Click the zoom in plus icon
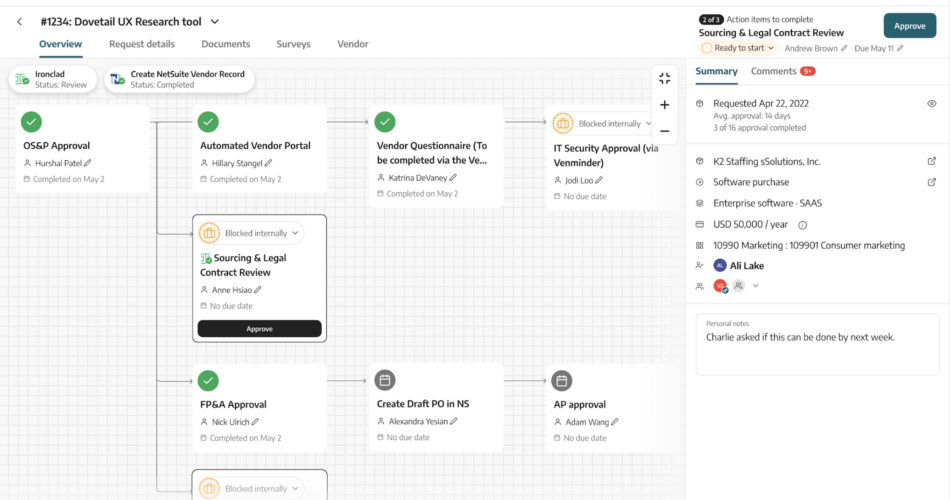Screen dimensions: 950x500 point(664,104)
